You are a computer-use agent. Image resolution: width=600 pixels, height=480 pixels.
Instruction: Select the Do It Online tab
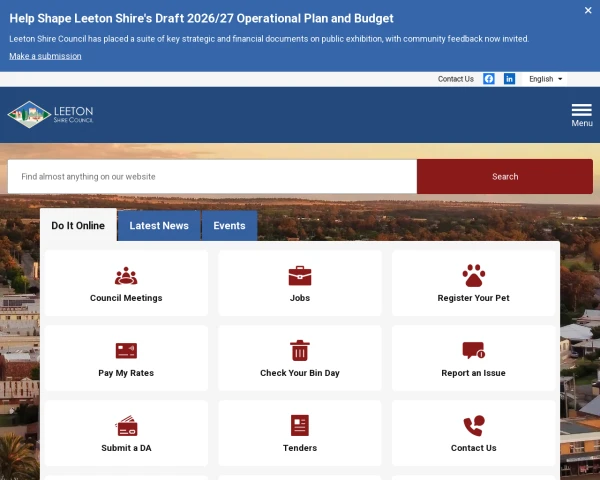pos(78,225)
